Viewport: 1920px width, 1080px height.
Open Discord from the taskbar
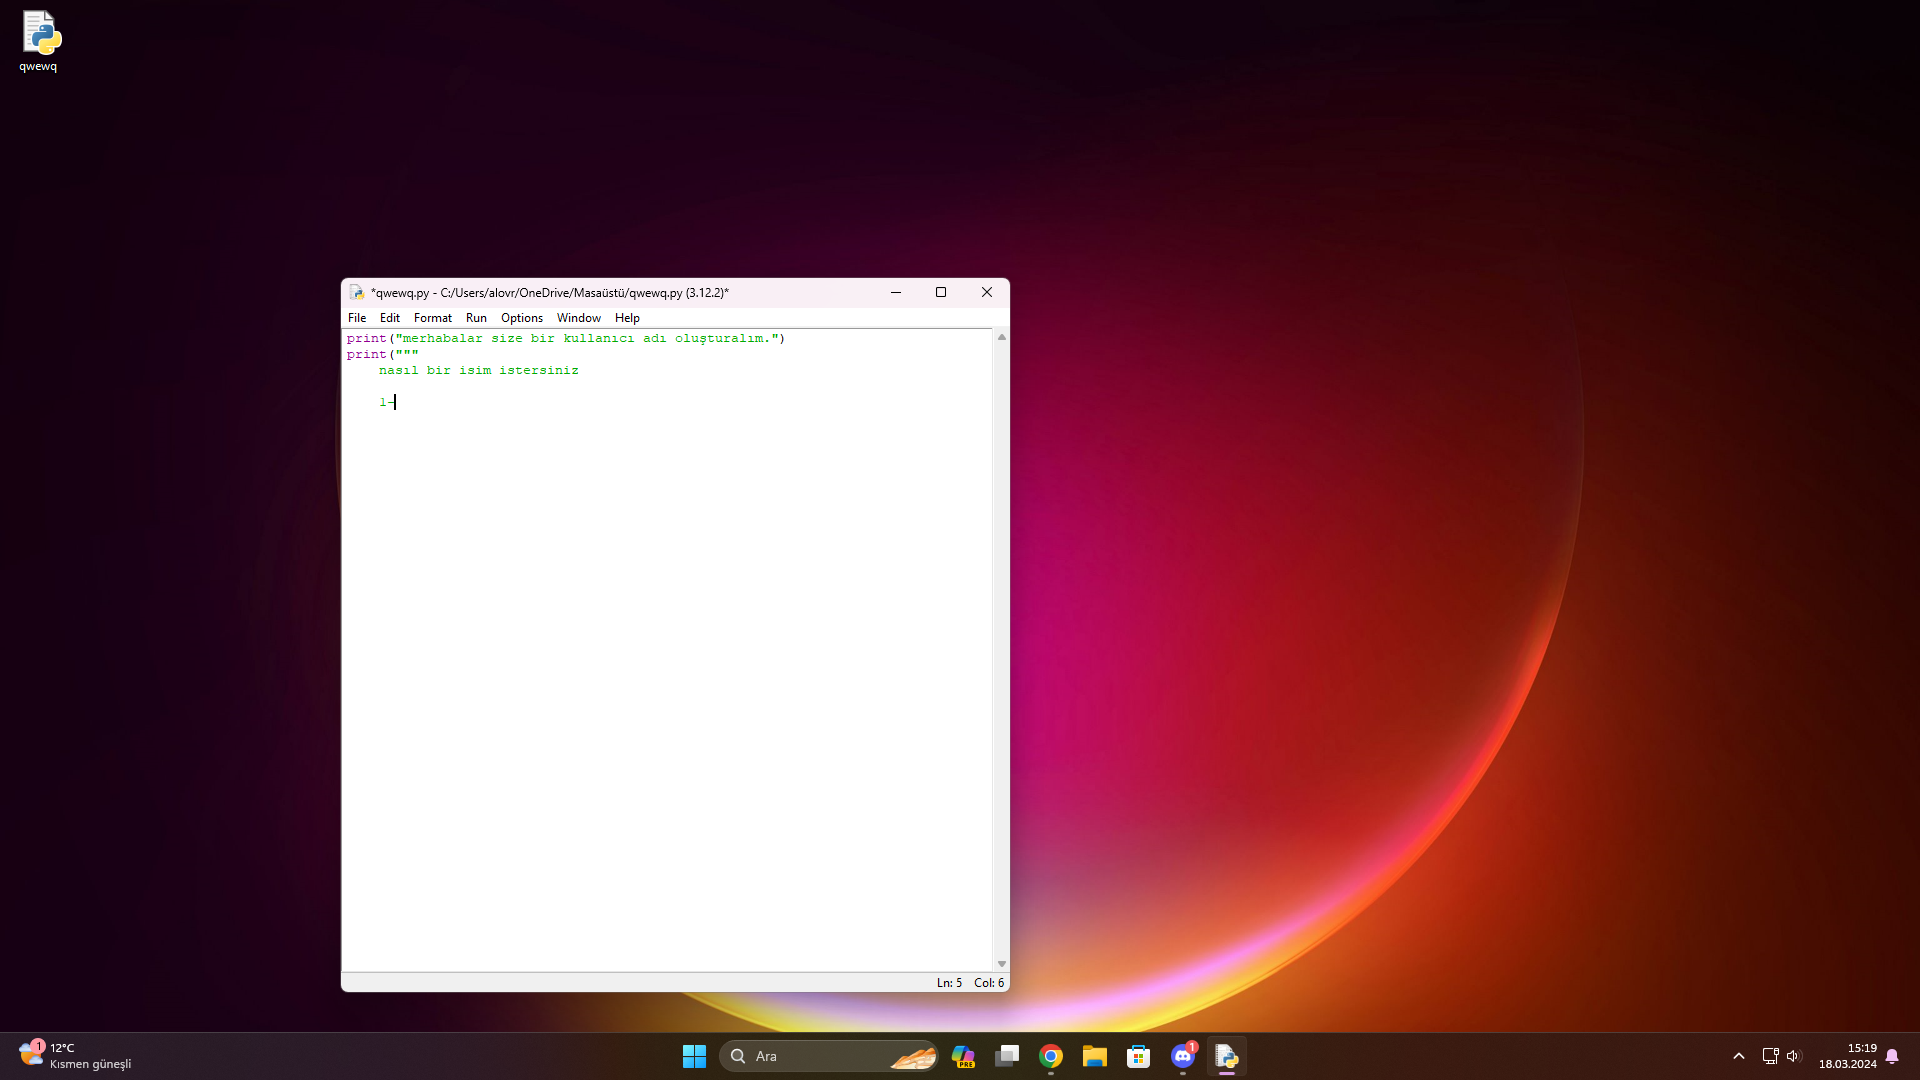[1182, 1056]
